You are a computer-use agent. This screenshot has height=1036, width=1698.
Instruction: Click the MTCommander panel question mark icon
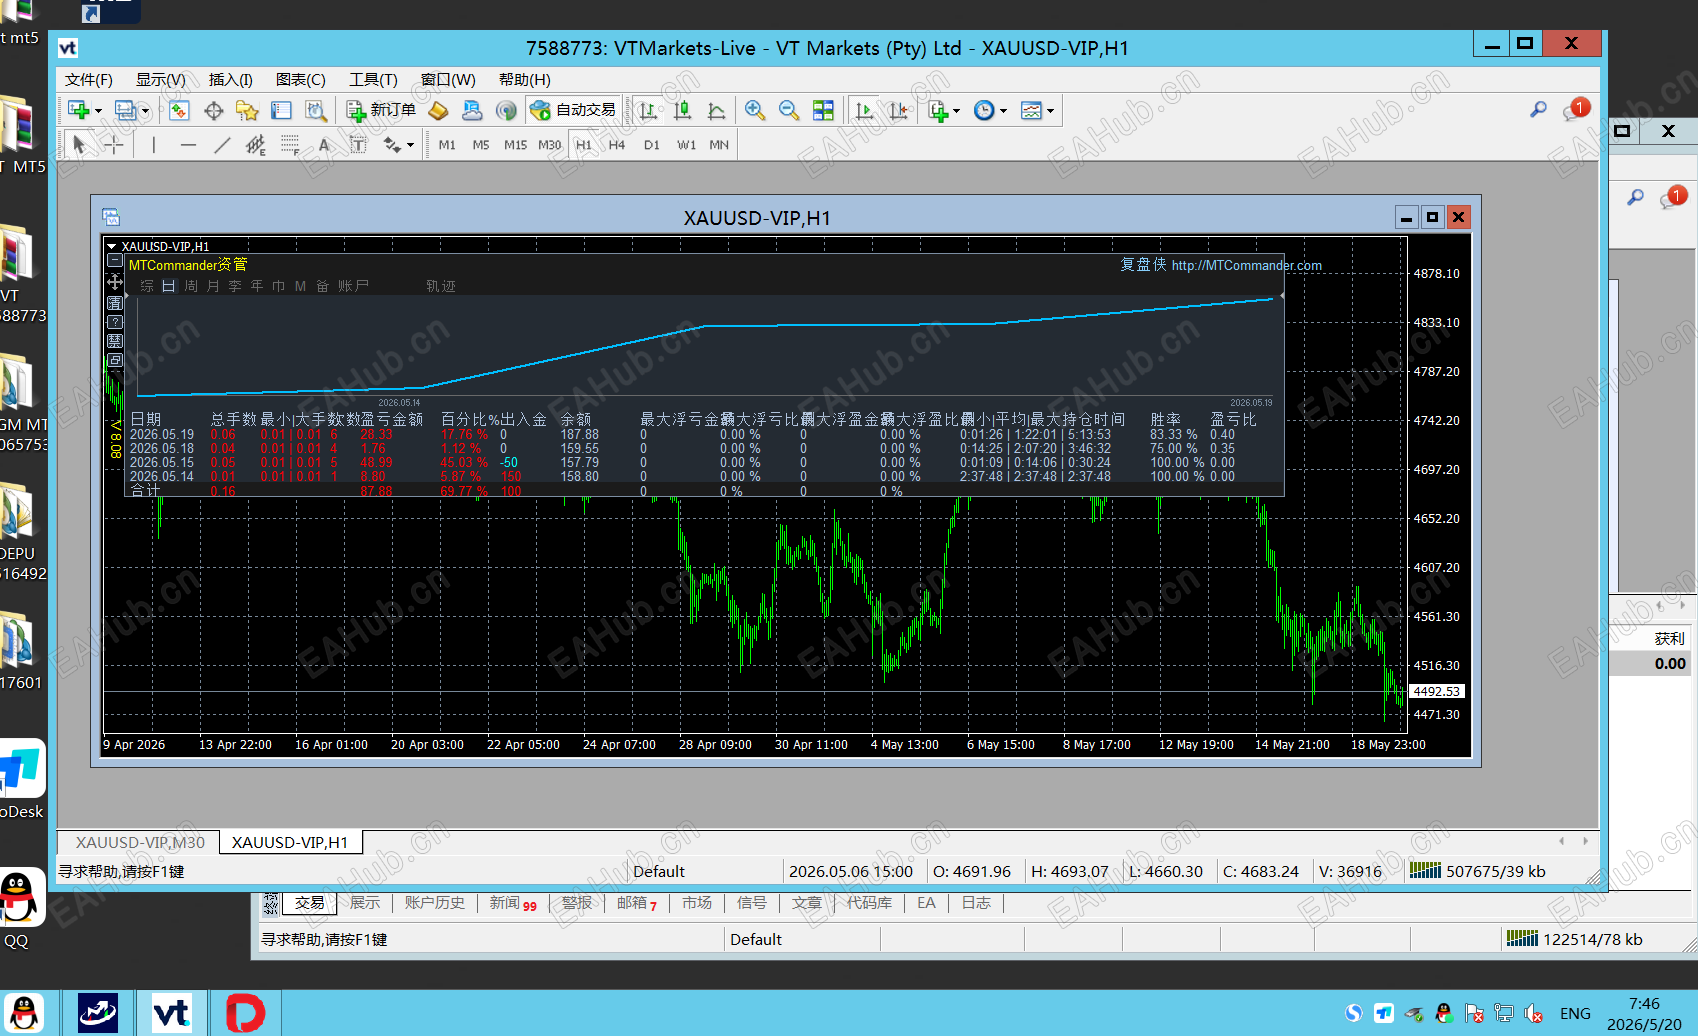115,322
